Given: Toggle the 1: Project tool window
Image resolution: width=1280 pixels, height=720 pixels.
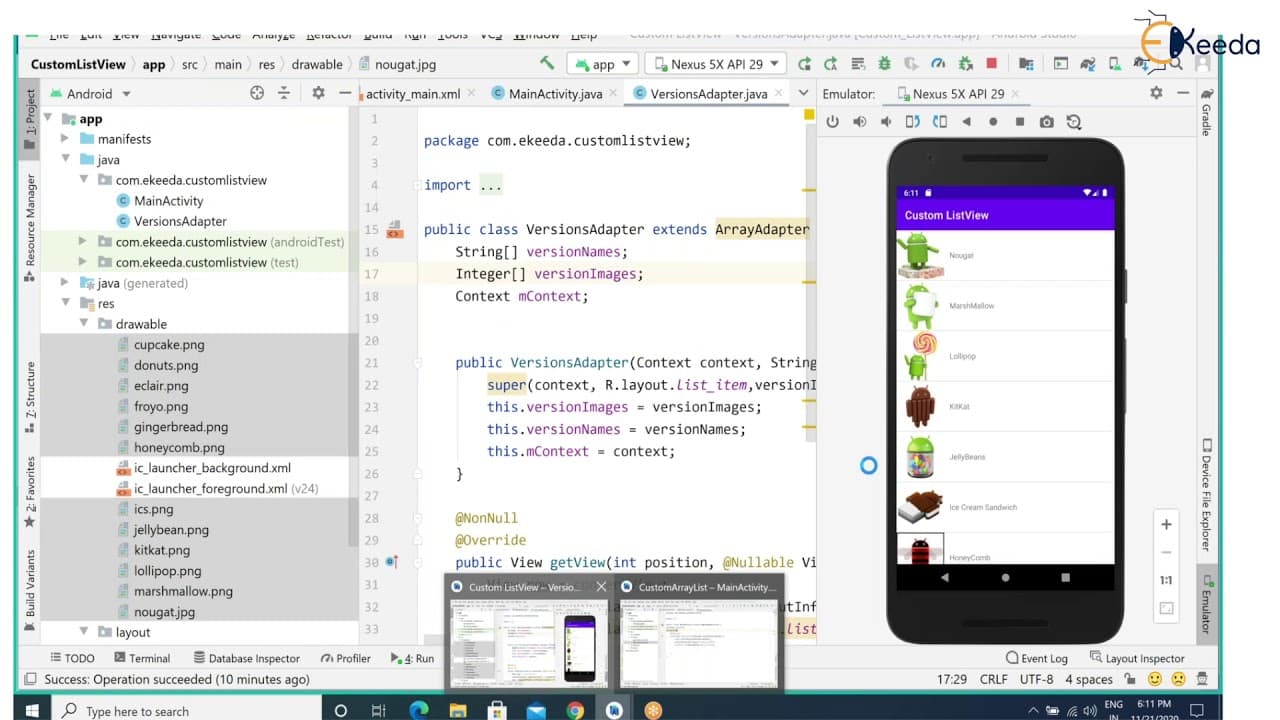Looking at the screenshot, I should pyautogui.click(x=30, y=120).
